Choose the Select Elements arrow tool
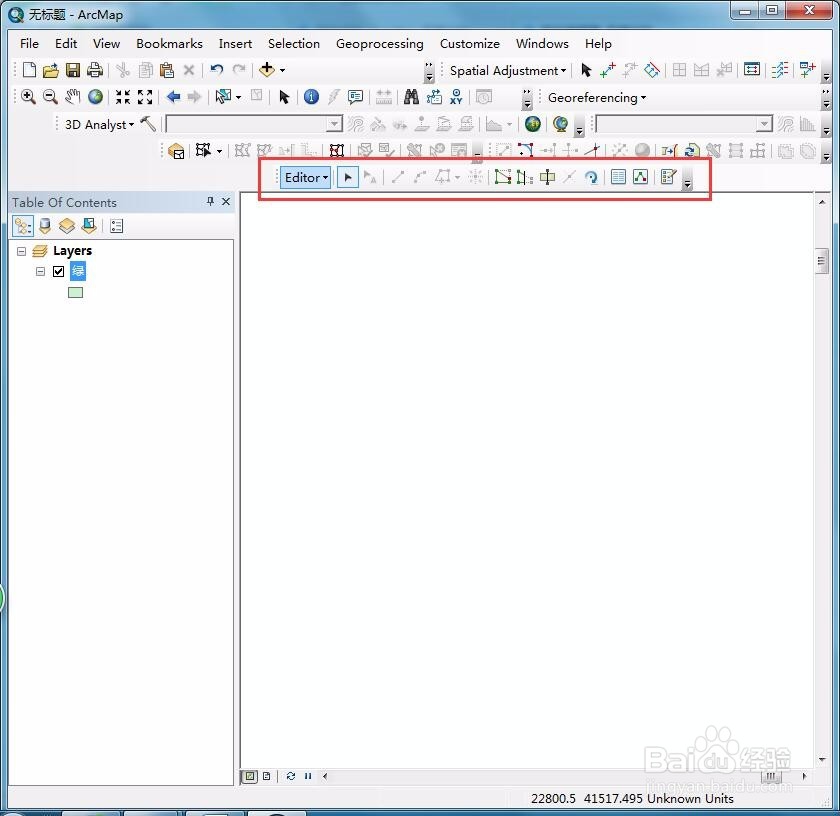This screenshot has width=840, height=816. pos(284,97)
